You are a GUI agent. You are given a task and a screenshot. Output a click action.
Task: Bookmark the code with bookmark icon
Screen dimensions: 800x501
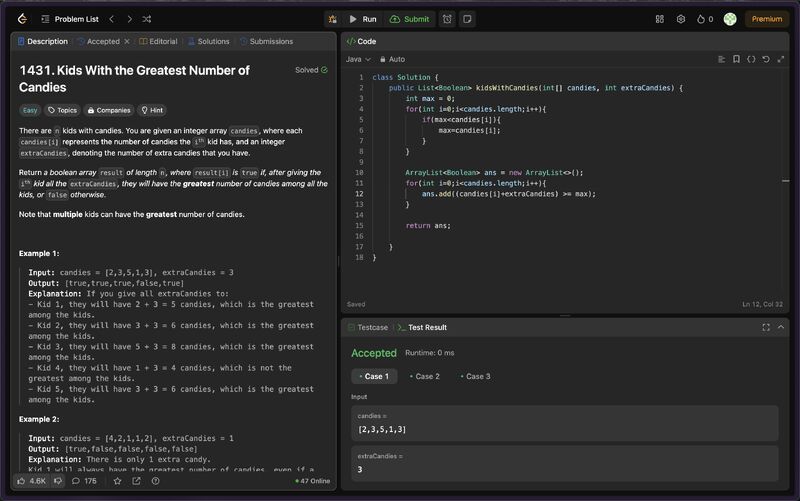736,59
